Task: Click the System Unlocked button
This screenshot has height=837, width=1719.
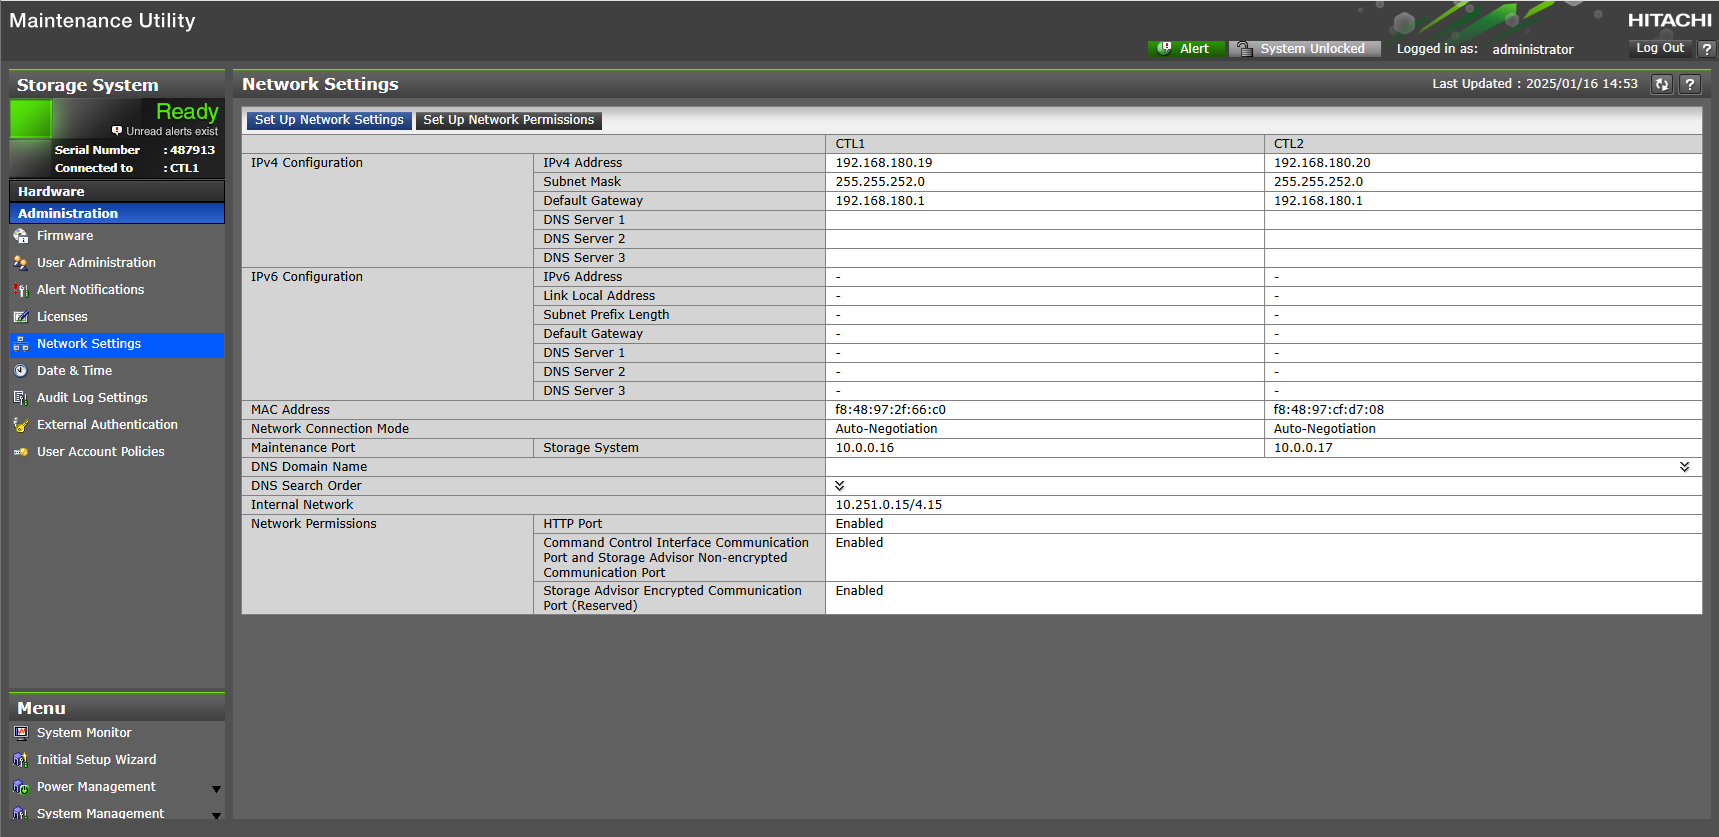Action: tap(1305, 48)
